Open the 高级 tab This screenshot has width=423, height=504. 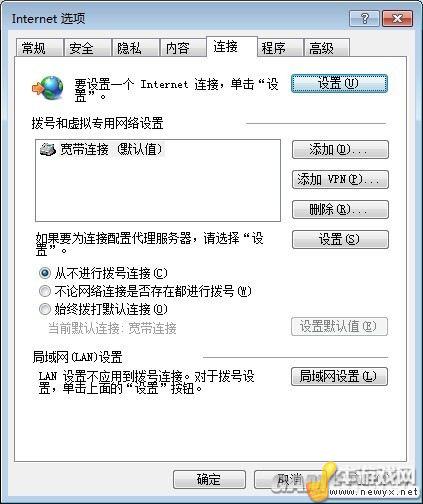coord(327,48)
